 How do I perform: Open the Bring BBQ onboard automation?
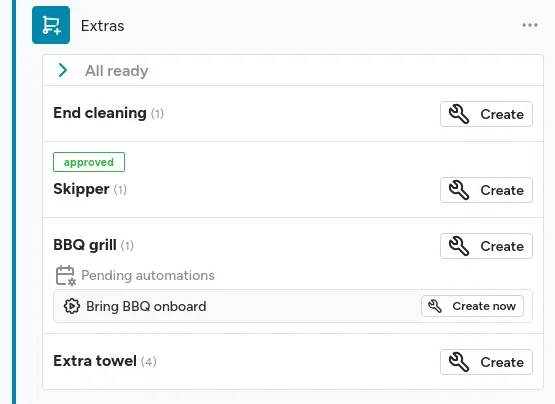pos(146,306)
